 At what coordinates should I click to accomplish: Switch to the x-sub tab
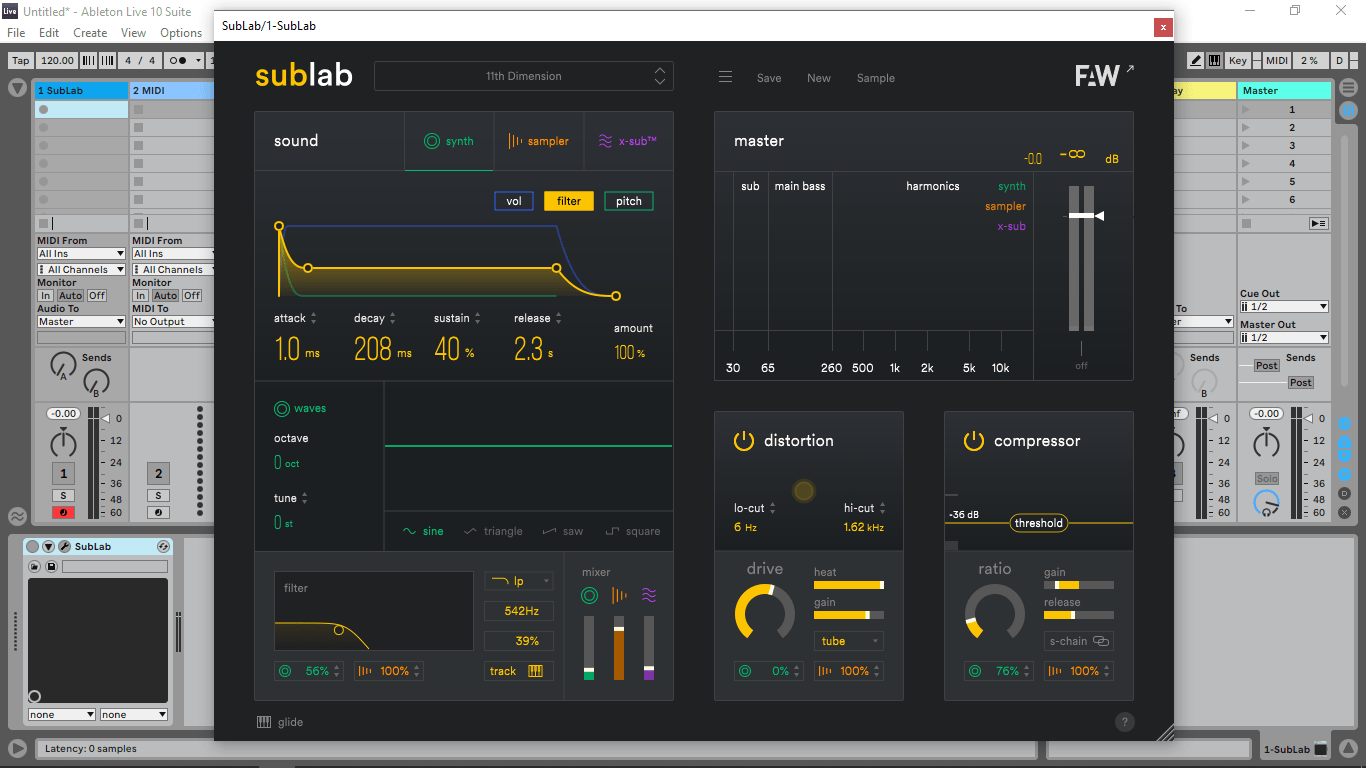pyautogui.click(x=628, y=141)
